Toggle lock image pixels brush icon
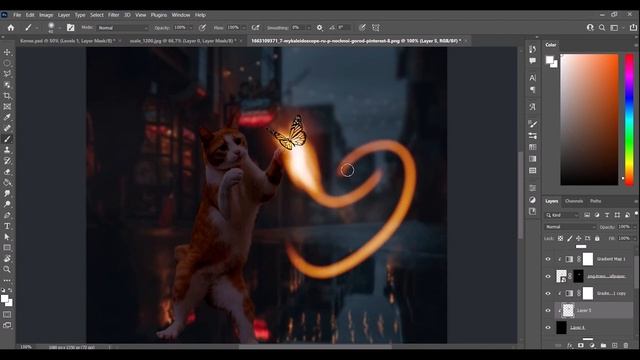This screenshot has width=640, height=360. [570, 238]
